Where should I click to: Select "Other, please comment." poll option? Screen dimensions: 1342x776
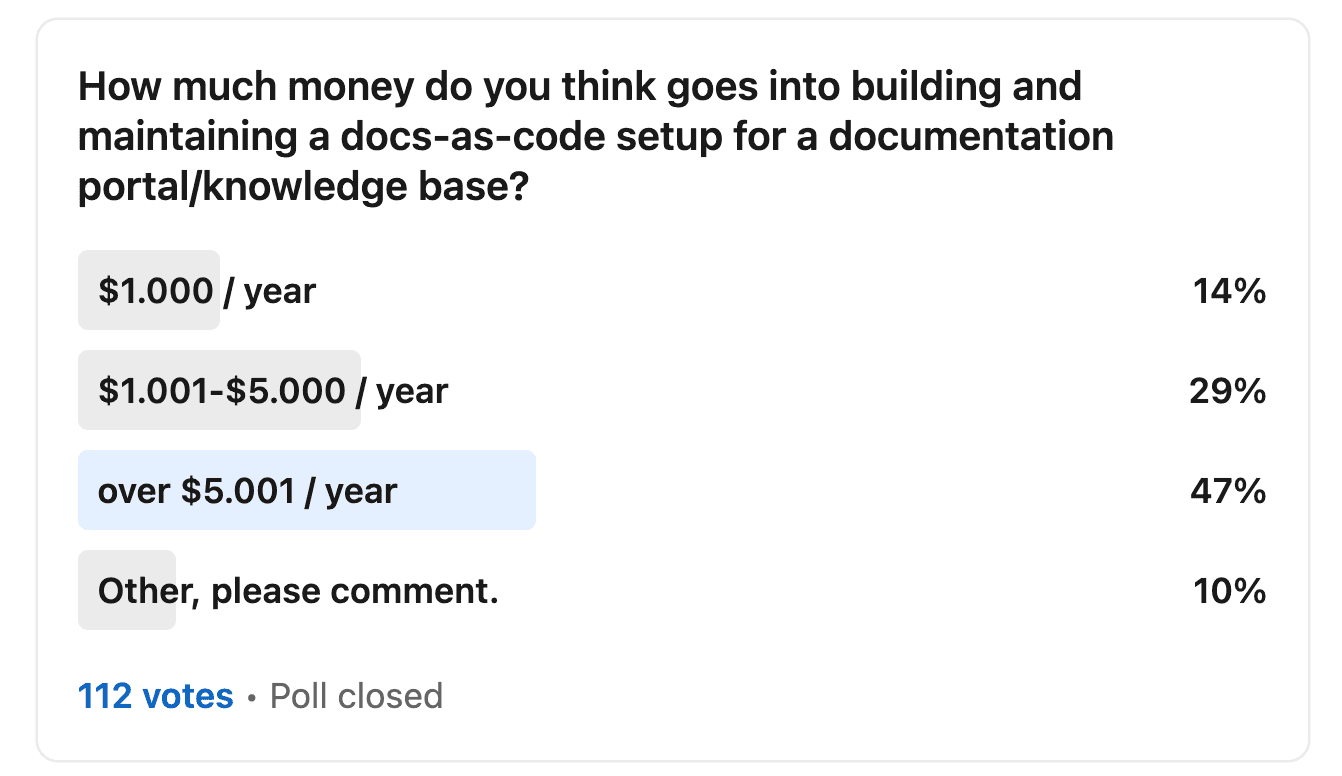click(297, 591)
